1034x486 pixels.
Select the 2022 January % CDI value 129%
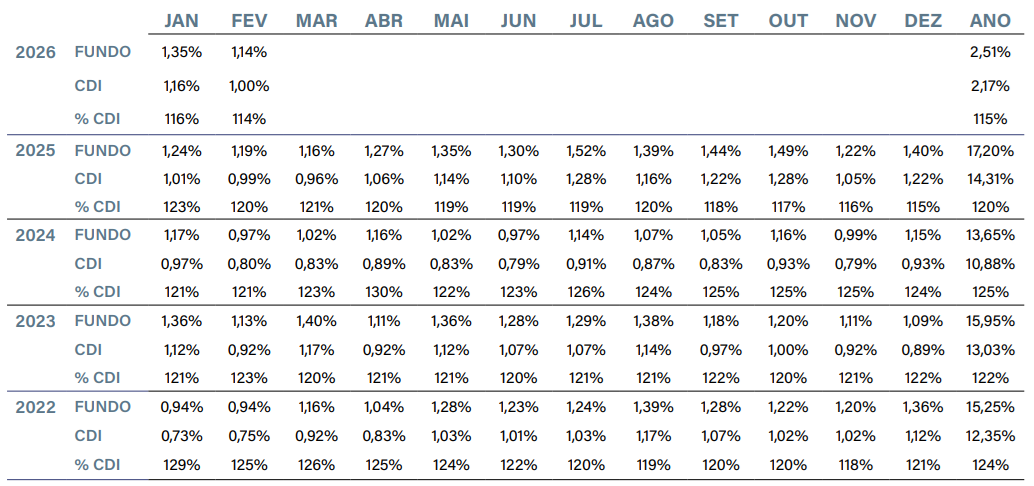point(181,464)
